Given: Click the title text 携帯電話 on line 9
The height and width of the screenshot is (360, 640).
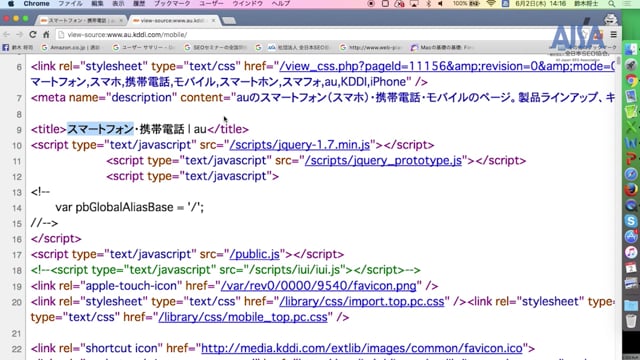Looking at the screenshot, I should tap(162, 129).
